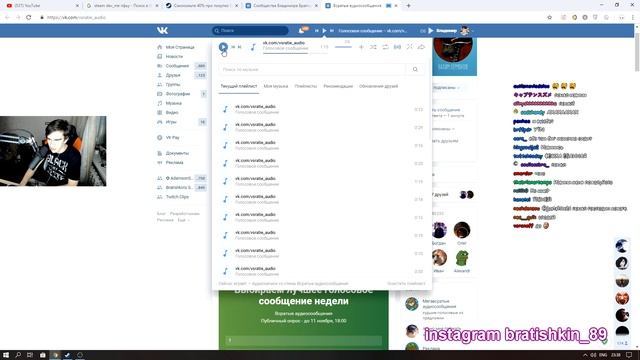The width and height of the screenshot is (640, 360).
Task: Open the profile menu arrow beside avatar
Action: point(473,31)
